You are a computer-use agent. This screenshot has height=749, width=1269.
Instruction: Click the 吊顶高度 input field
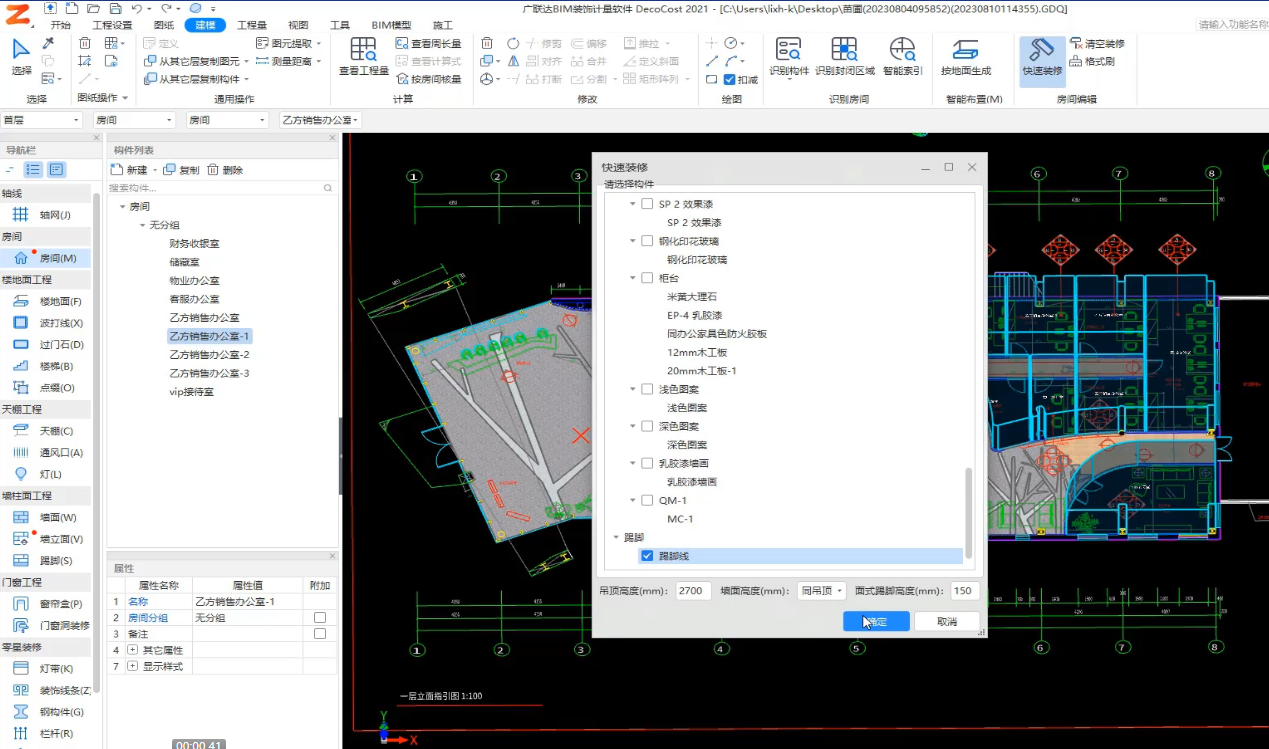693,591
